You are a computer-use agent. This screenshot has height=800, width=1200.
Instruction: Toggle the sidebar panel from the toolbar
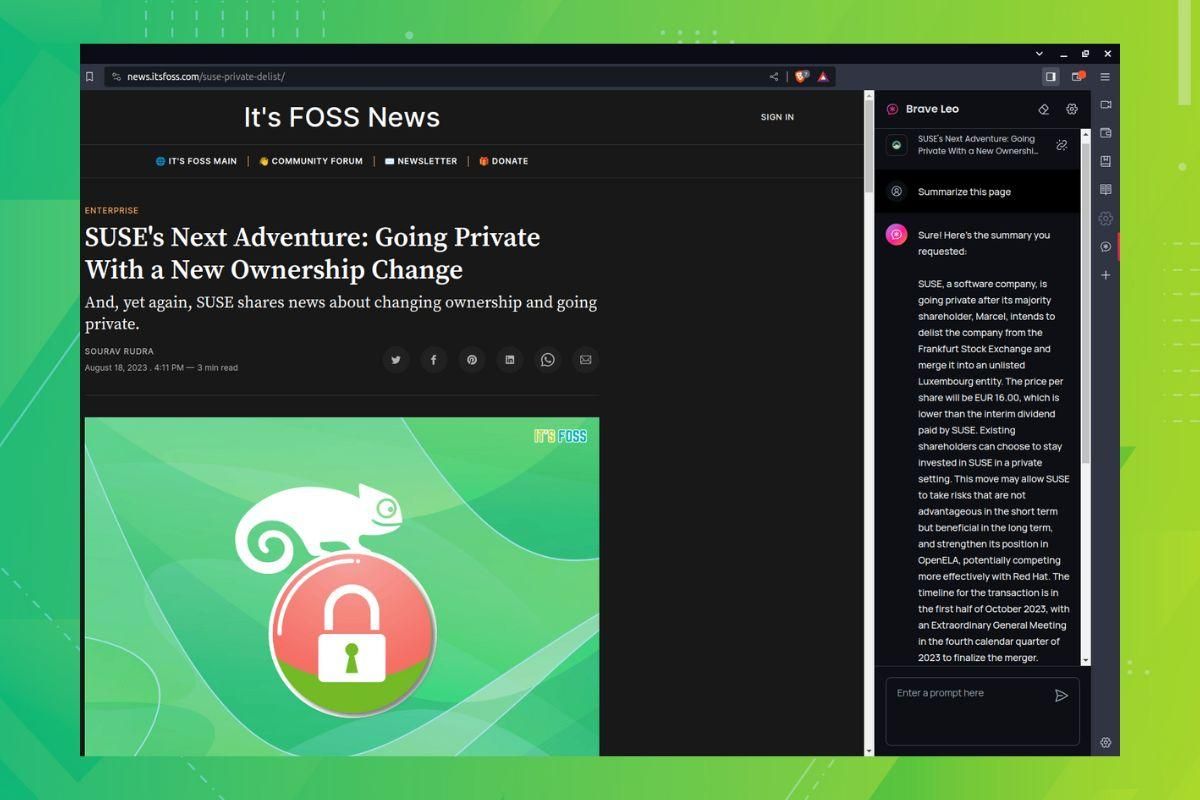pos(1051,76)
